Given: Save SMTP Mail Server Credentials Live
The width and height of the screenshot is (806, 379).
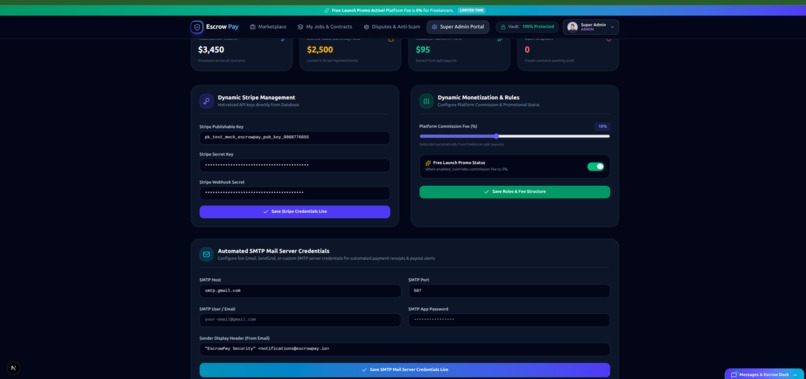Looking at the screenshot, I should tap(405, 370).
